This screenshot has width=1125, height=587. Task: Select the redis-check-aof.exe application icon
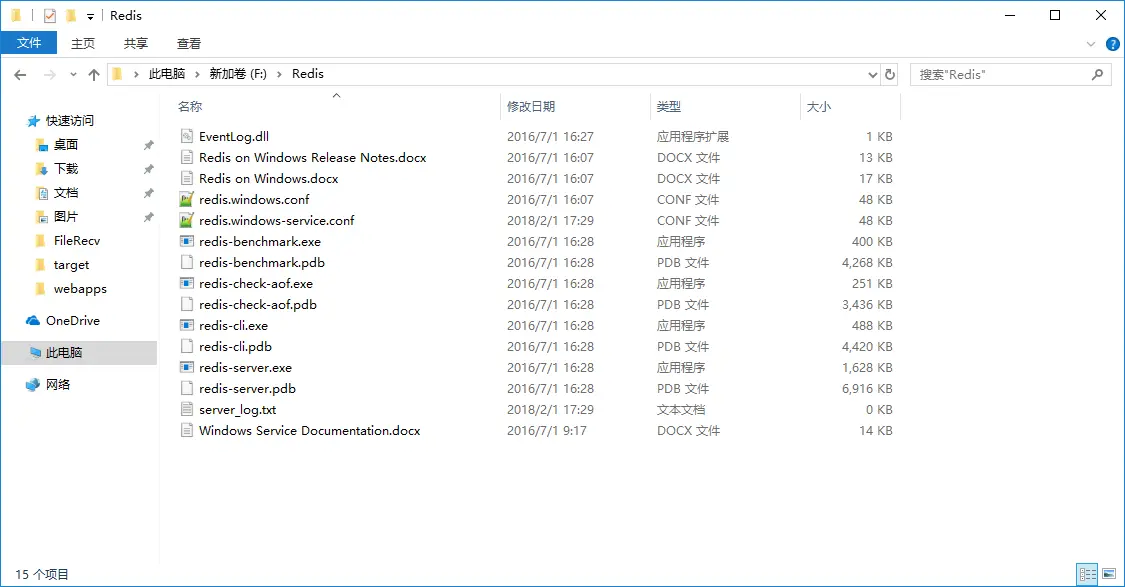tap(187, 283)
